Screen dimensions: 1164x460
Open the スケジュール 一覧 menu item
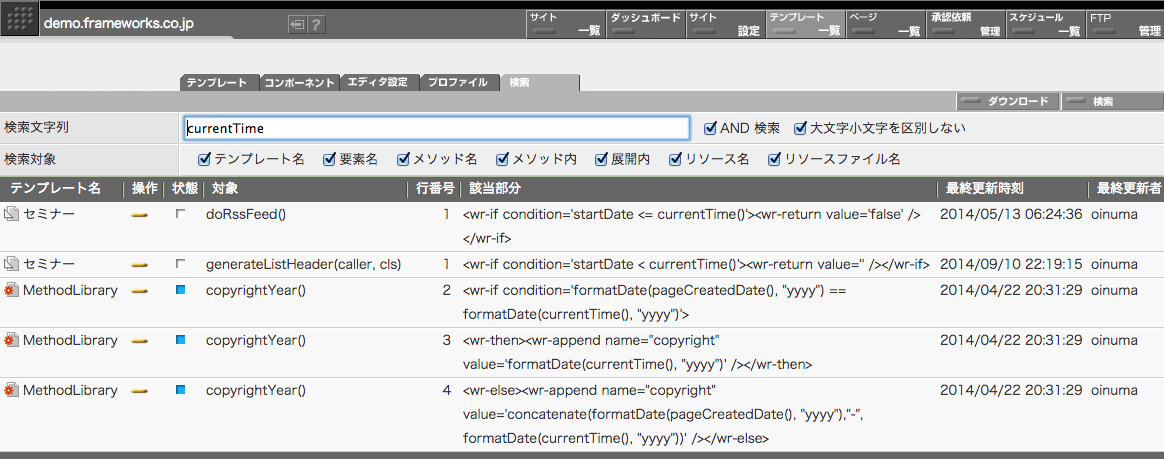(1045, 24)
